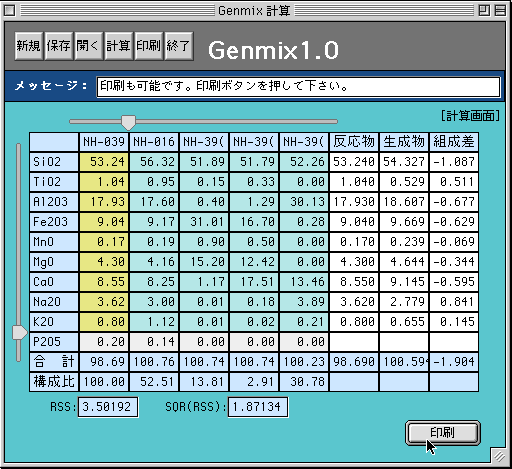
Task: Click the NH-039 column header
Action: [104, 142]
